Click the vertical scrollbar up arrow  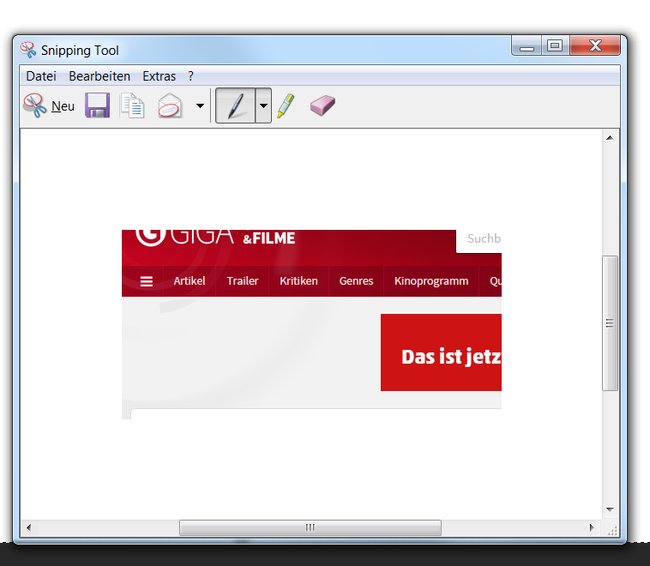pyautogui.click(x=610, y=138)
